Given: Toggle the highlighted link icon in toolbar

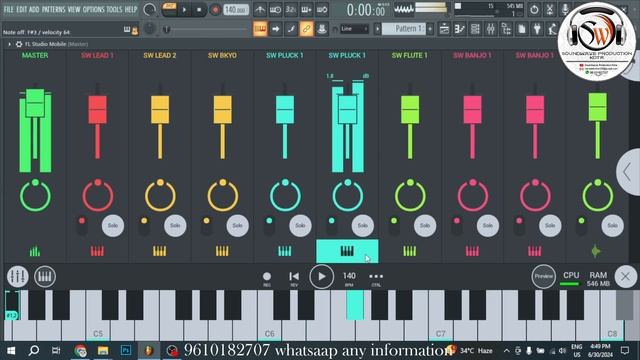Looking at the screenshot, I should (x=306, y=29).
